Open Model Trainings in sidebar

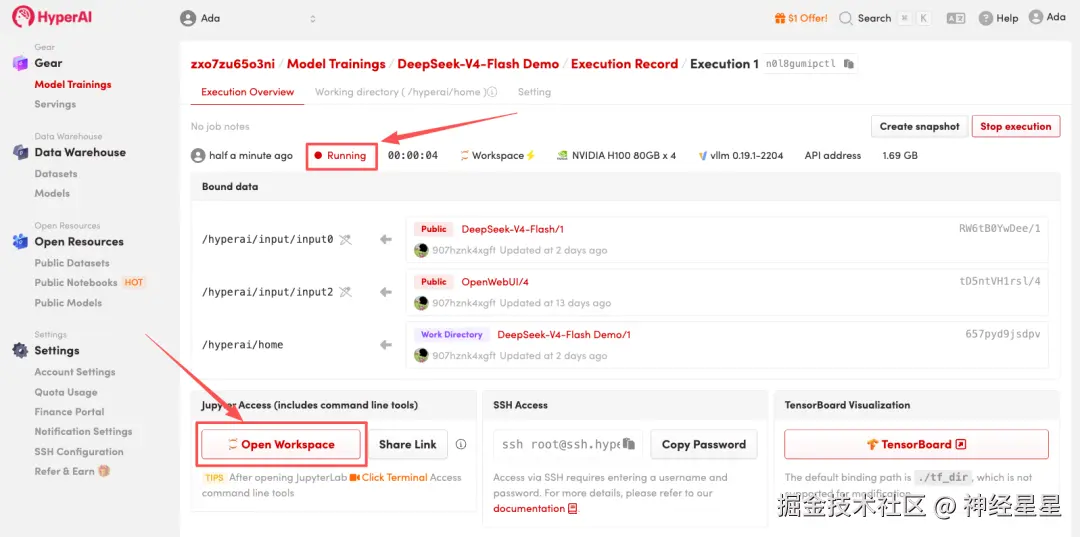point(73,85)
